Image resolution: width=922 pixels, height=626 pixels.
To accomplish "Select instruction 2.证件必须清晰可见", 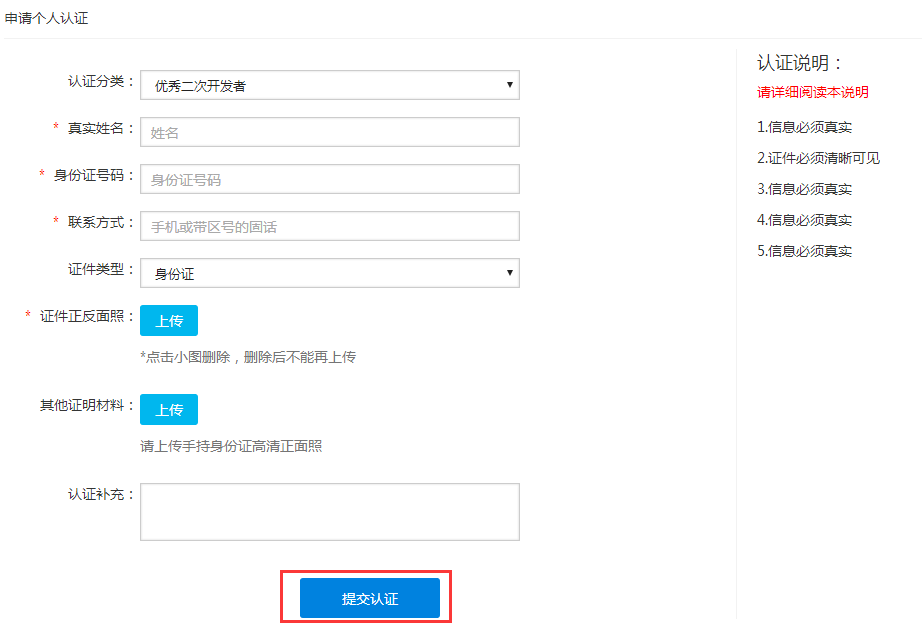I will [x=819, y=158].
